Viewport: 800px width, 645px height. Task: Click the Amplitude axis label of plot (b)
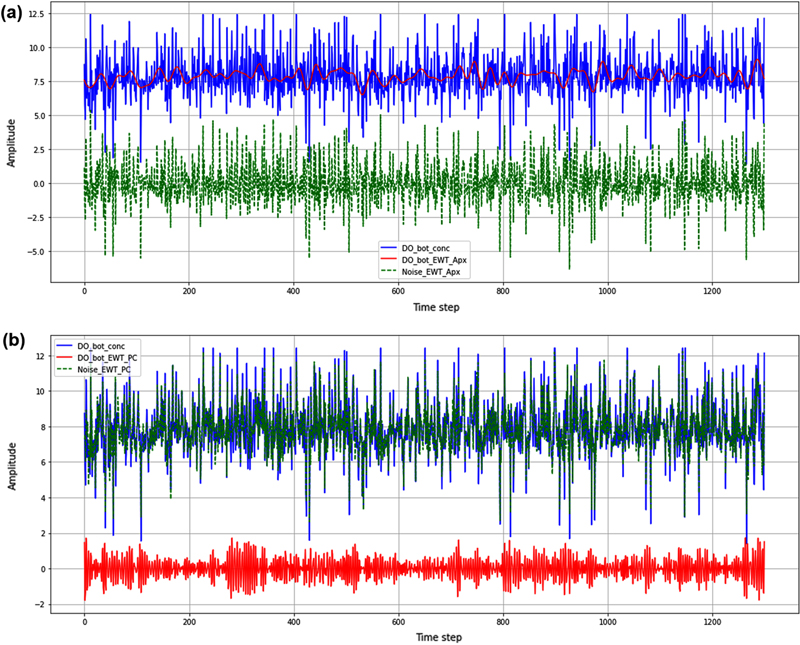12,466
